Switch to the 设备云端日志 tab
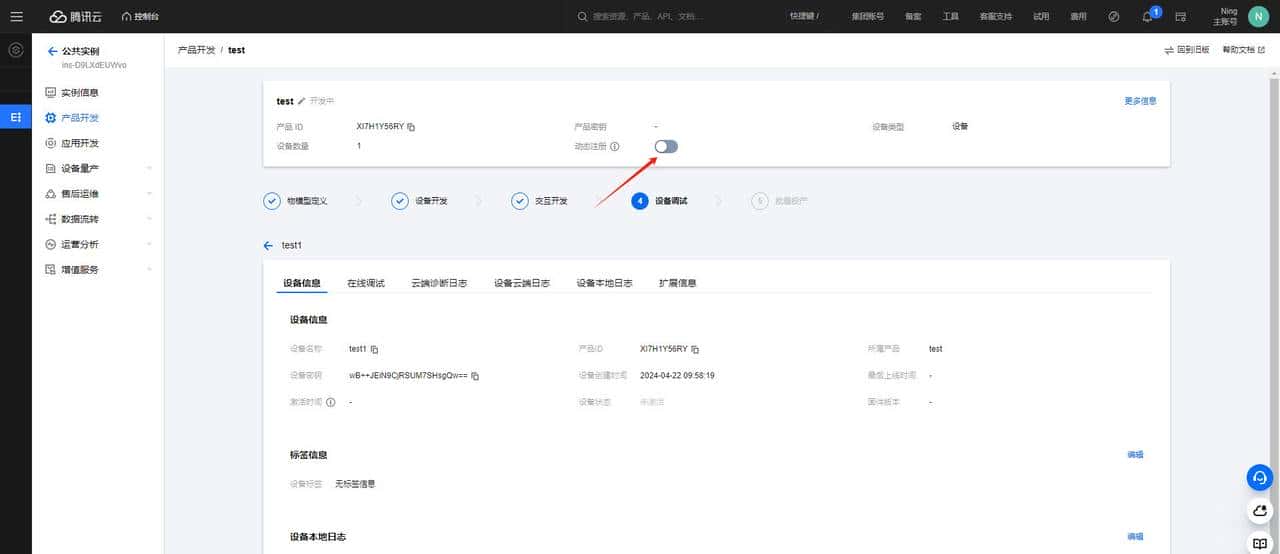The image size is (1280, 554). (x=522, y=283)
